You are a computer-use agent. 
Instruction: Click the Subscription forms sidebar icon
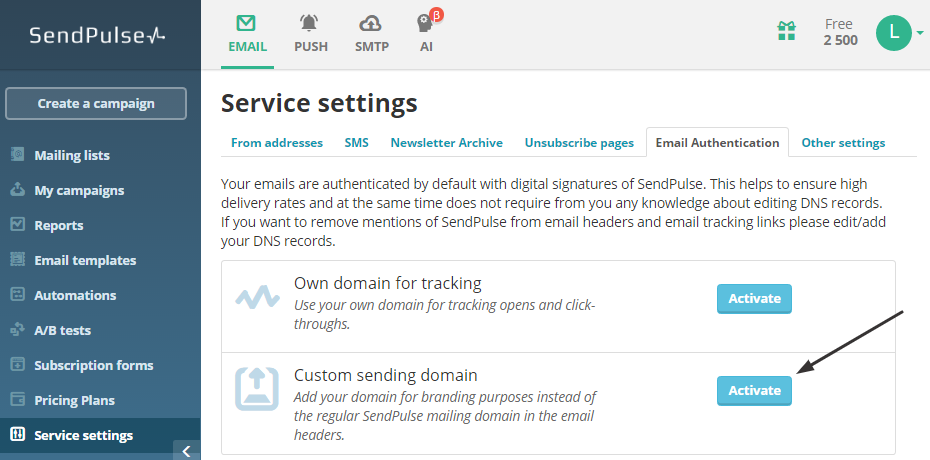pos(18,365)
